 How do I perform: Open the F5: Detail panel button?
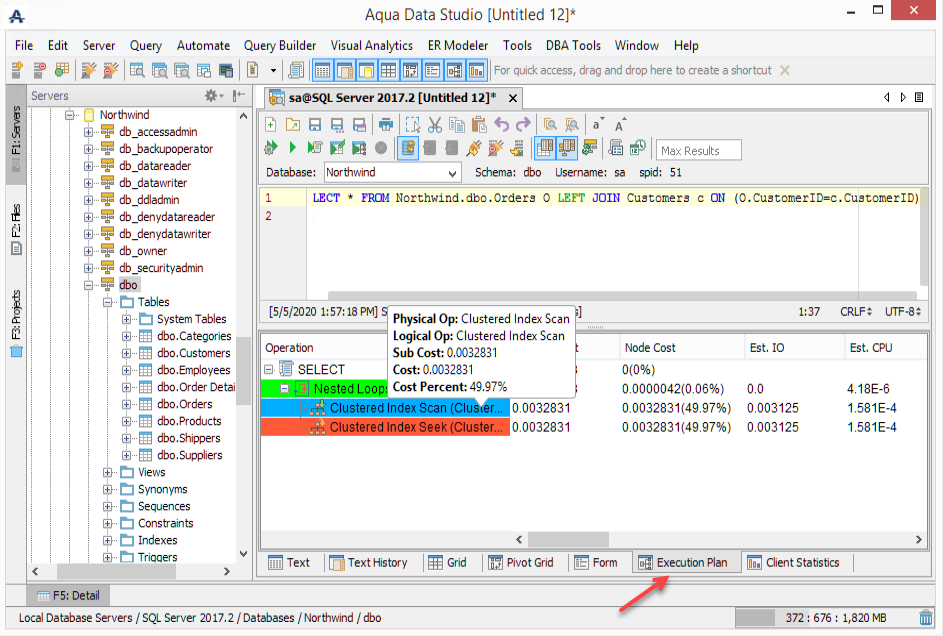click(68, 596)
